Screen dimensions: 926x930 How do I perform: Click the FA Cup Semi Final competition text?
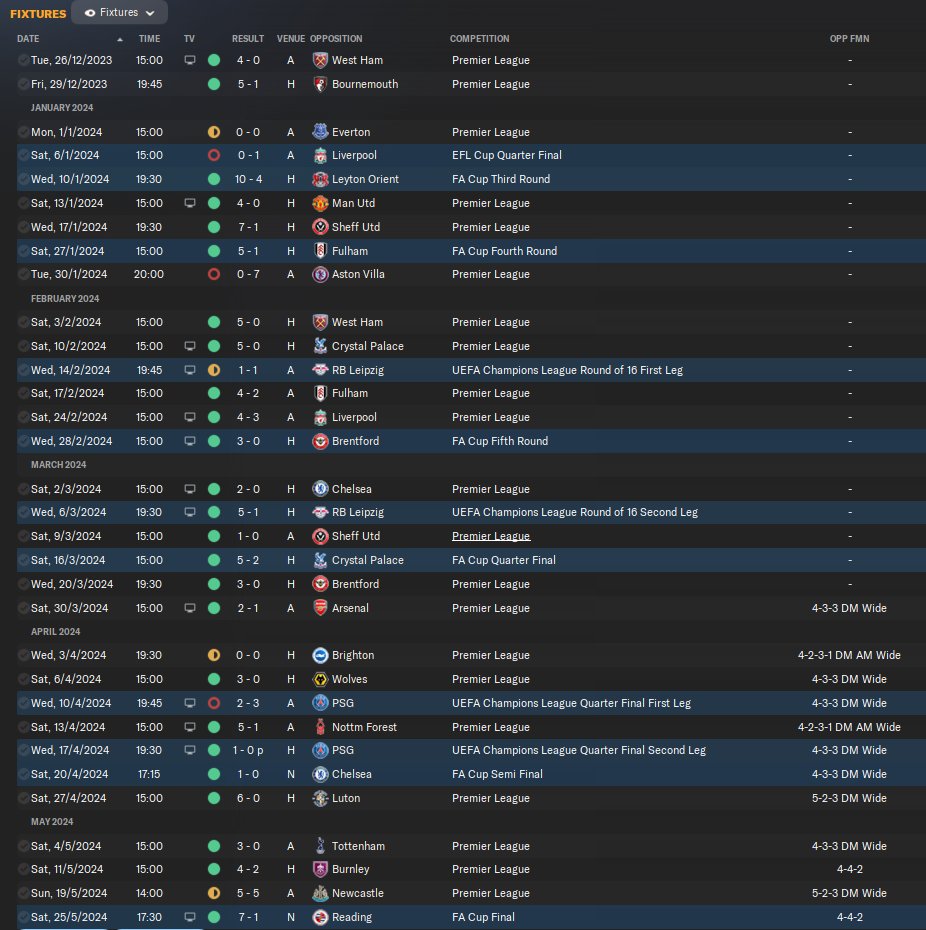pos(497,774)
